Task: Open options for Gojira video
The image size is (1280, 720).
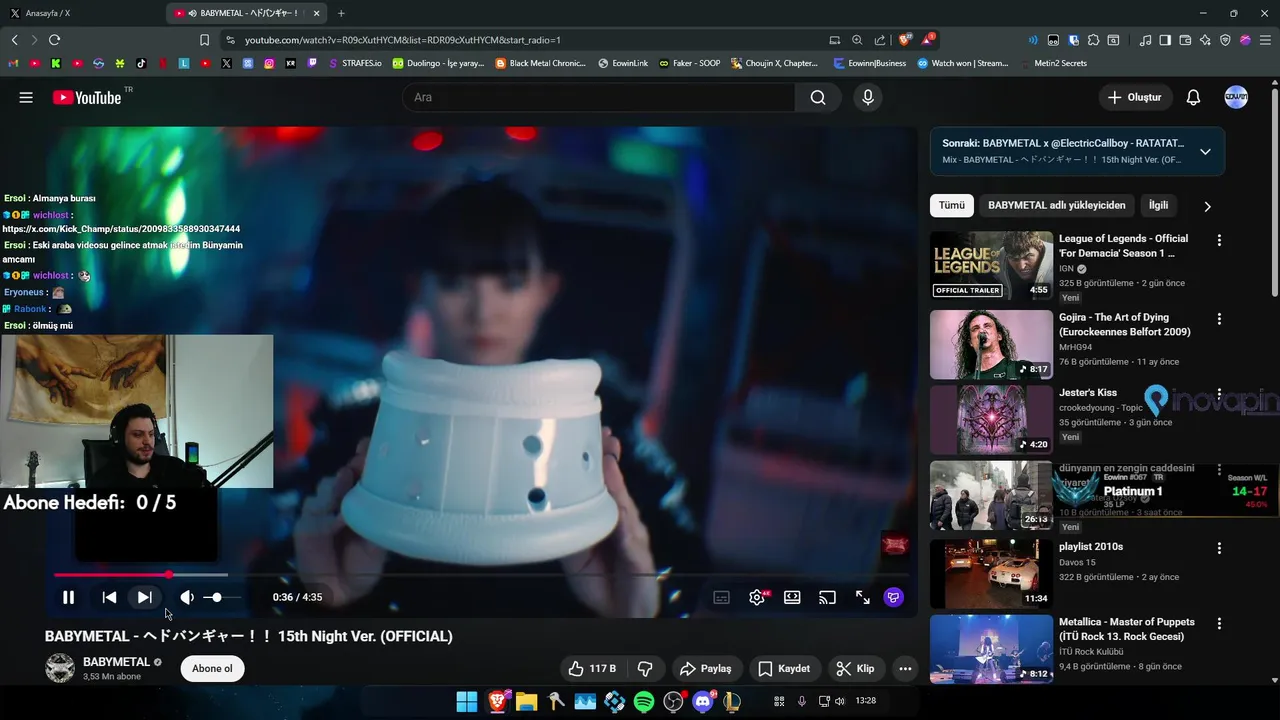Action: [x=1219, y=319]
